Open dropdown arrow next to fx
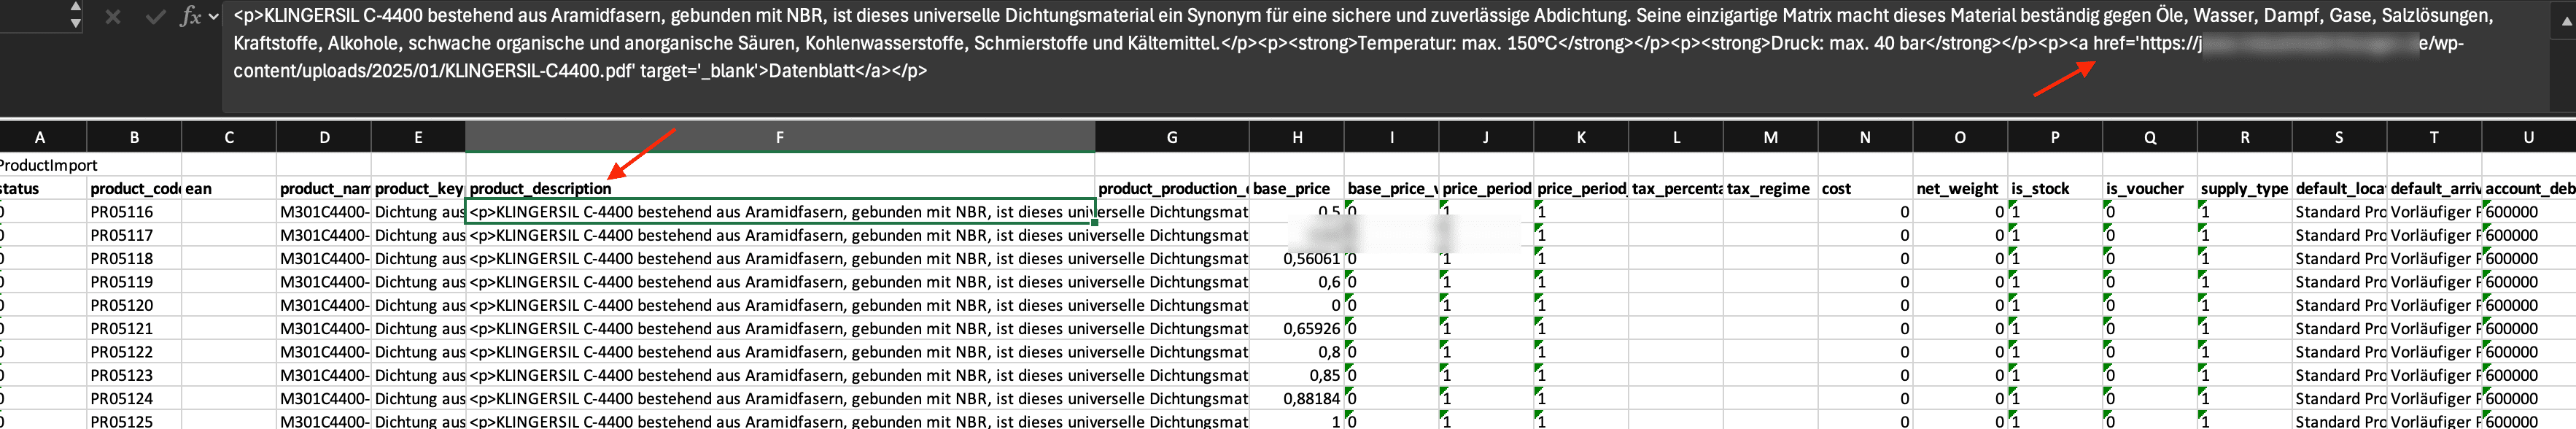2576x429 pixels. (214, 17)
